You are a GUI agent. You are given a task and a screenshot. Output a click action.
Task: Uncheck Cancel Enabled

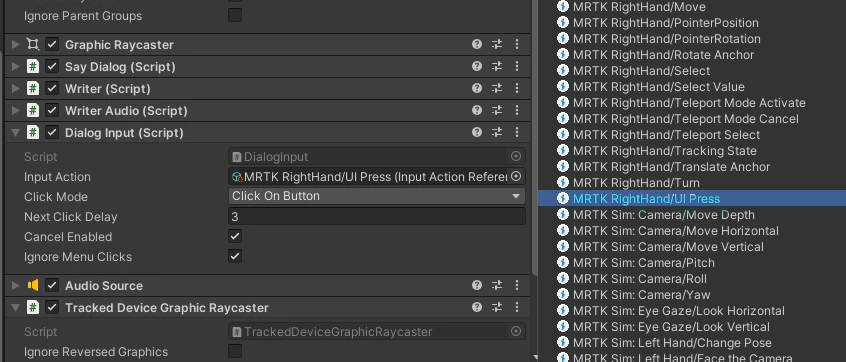[x=235, y=236]
